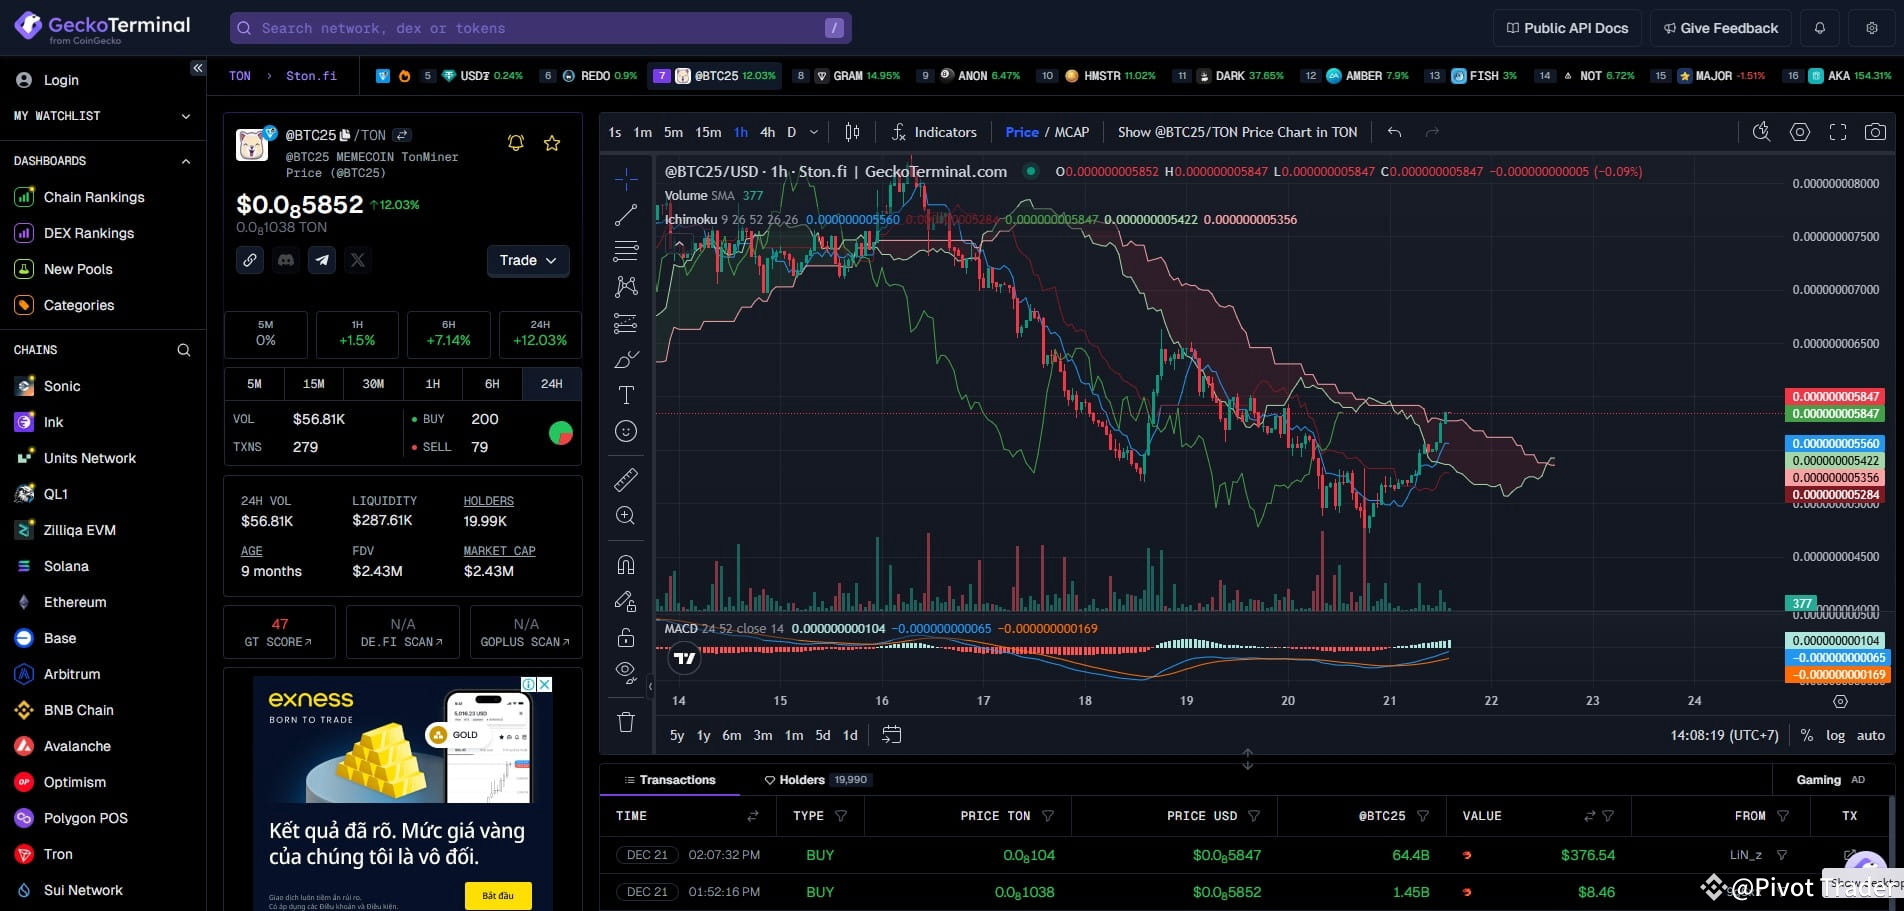The width and height of the screenshot is (1904, 911).
Task: Toggle log scale on the chart
Action: [x=1835, y=735]
